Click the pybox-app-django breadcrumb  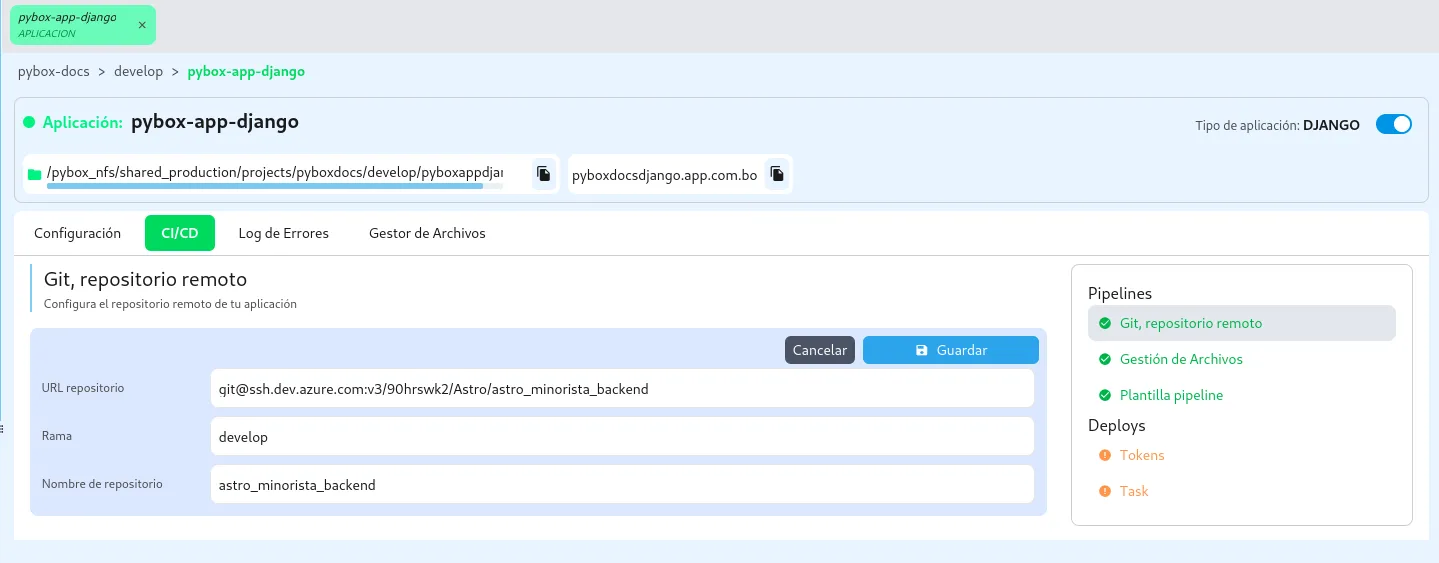[246, 72]
